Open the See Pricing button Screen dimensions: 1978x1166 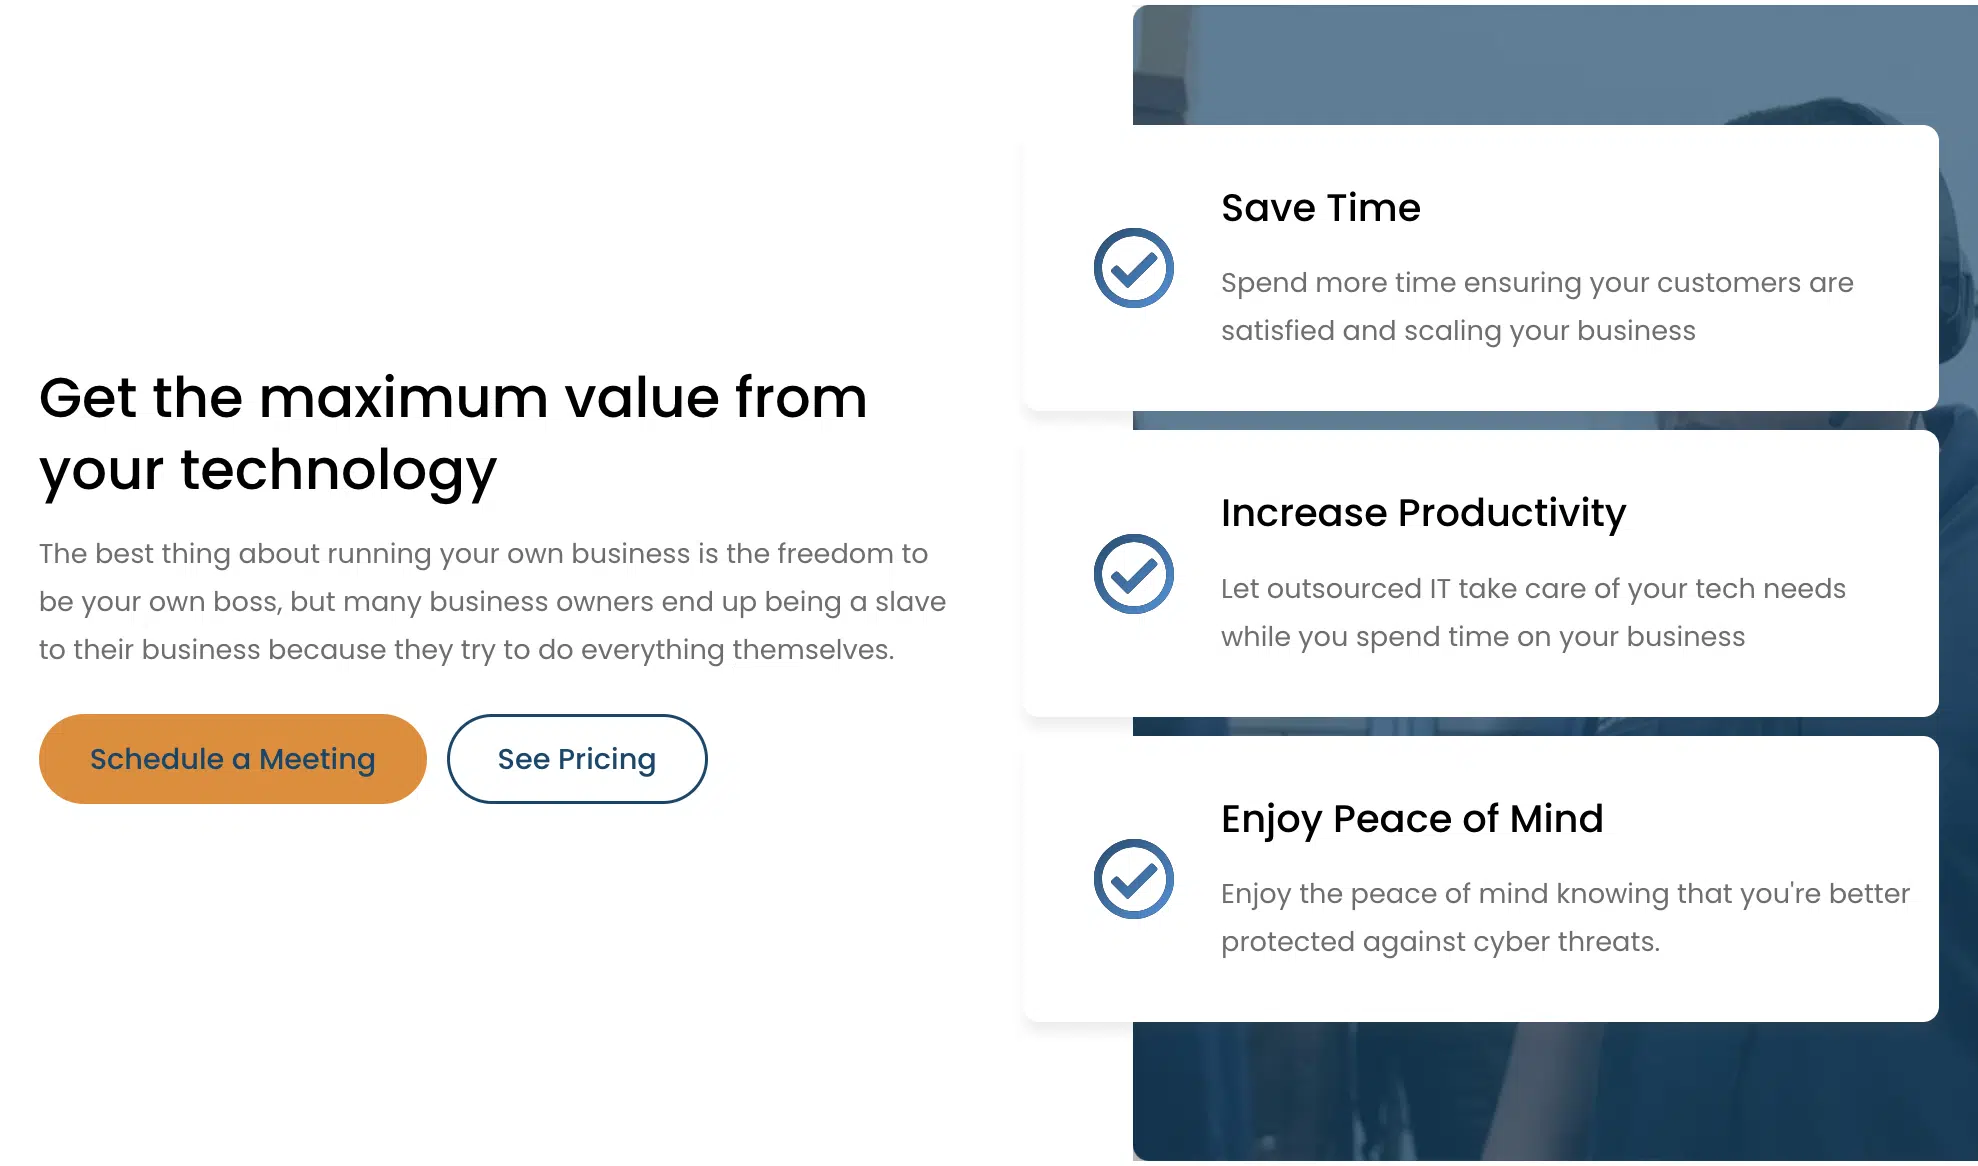[577, 759]
